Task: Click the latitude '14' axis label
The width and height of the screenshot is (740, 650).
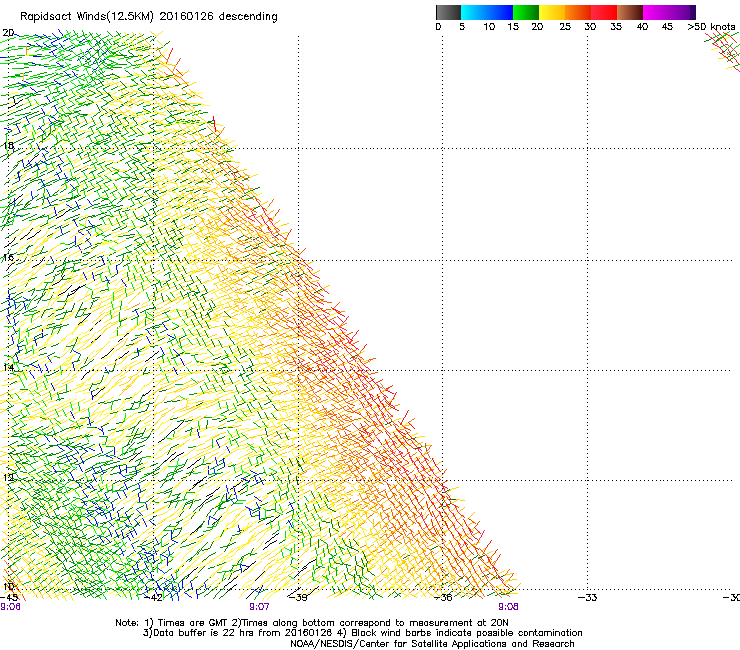Action: tap(8, 367)
